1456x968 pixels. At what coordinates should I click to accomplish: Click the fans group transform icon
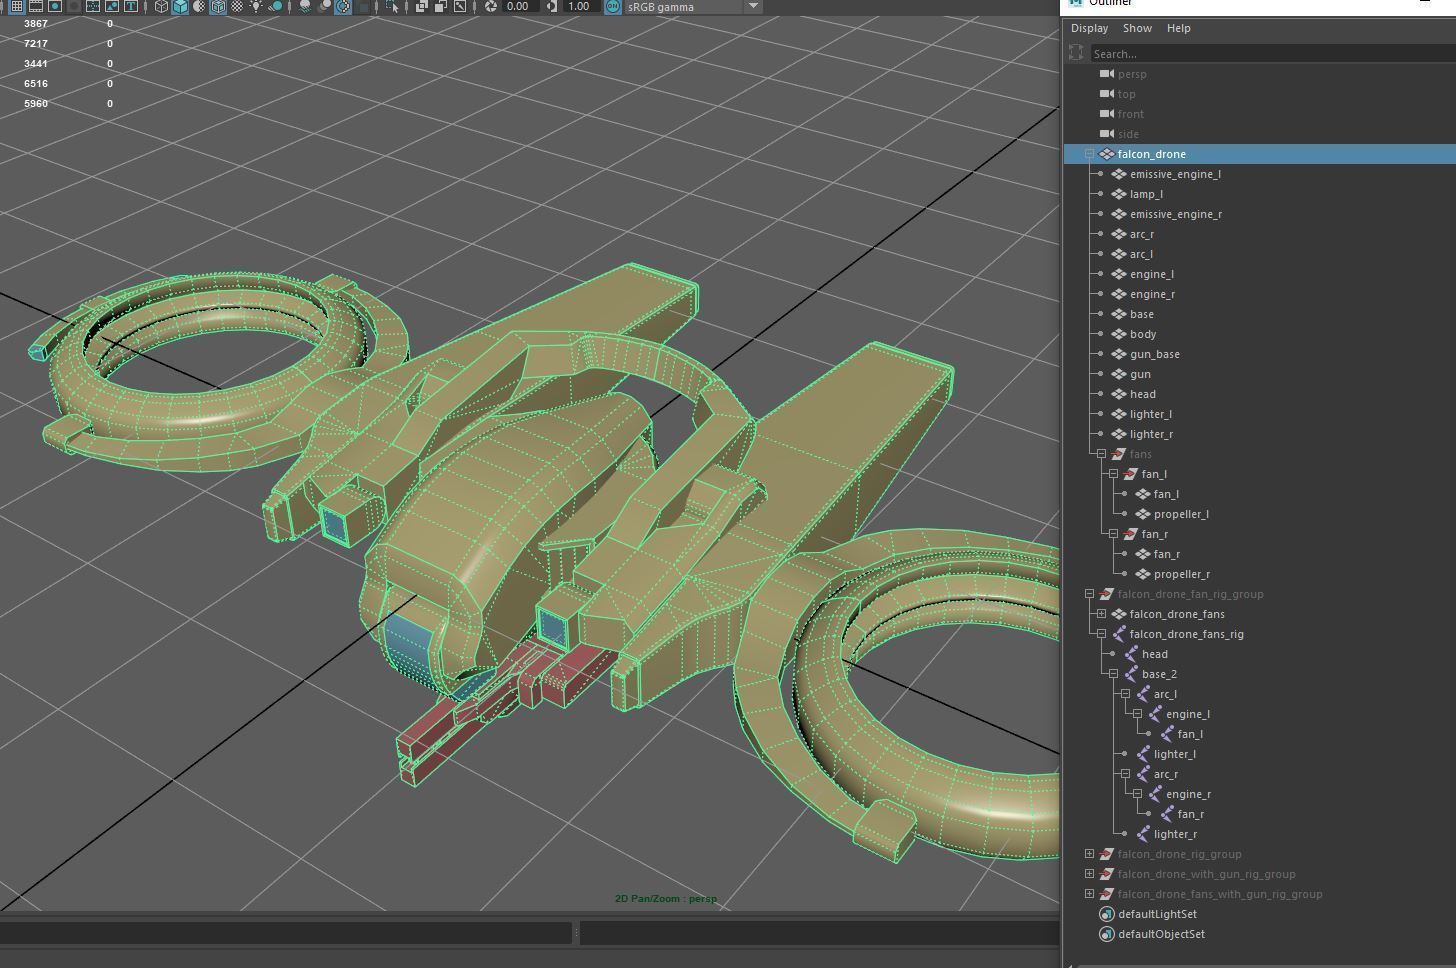pos(1119,454)
